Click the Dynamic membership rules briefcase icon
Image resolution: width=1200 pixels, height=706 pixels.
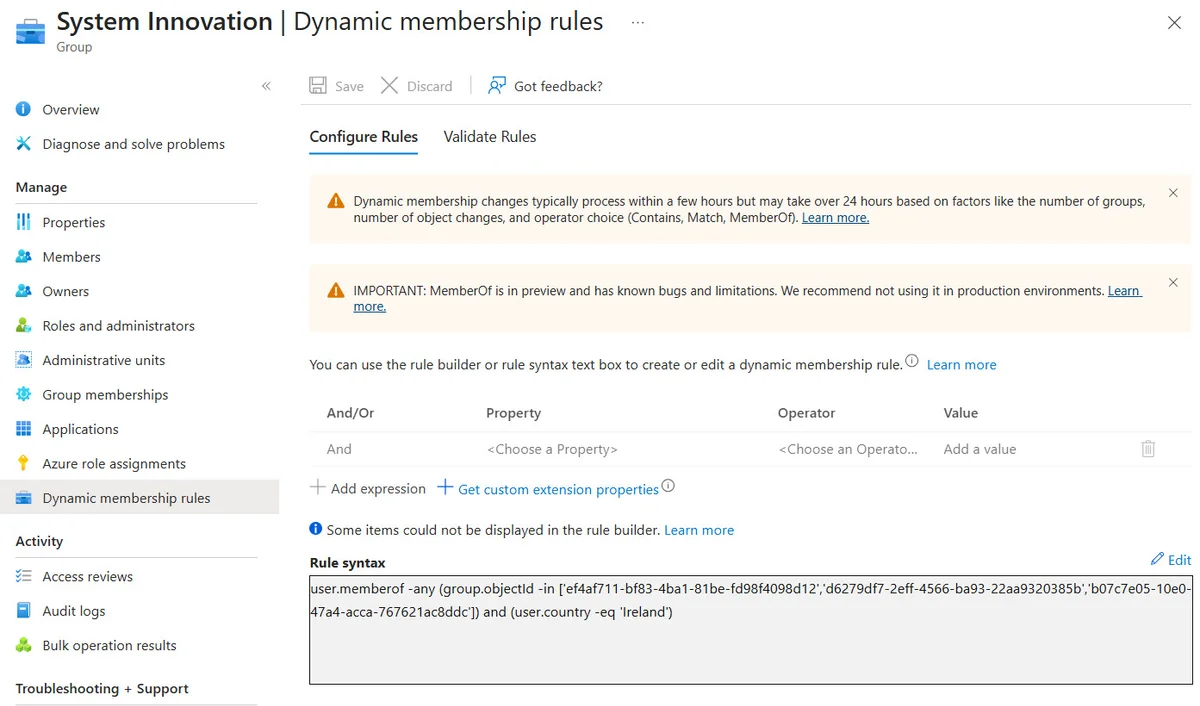coord(23,498)
